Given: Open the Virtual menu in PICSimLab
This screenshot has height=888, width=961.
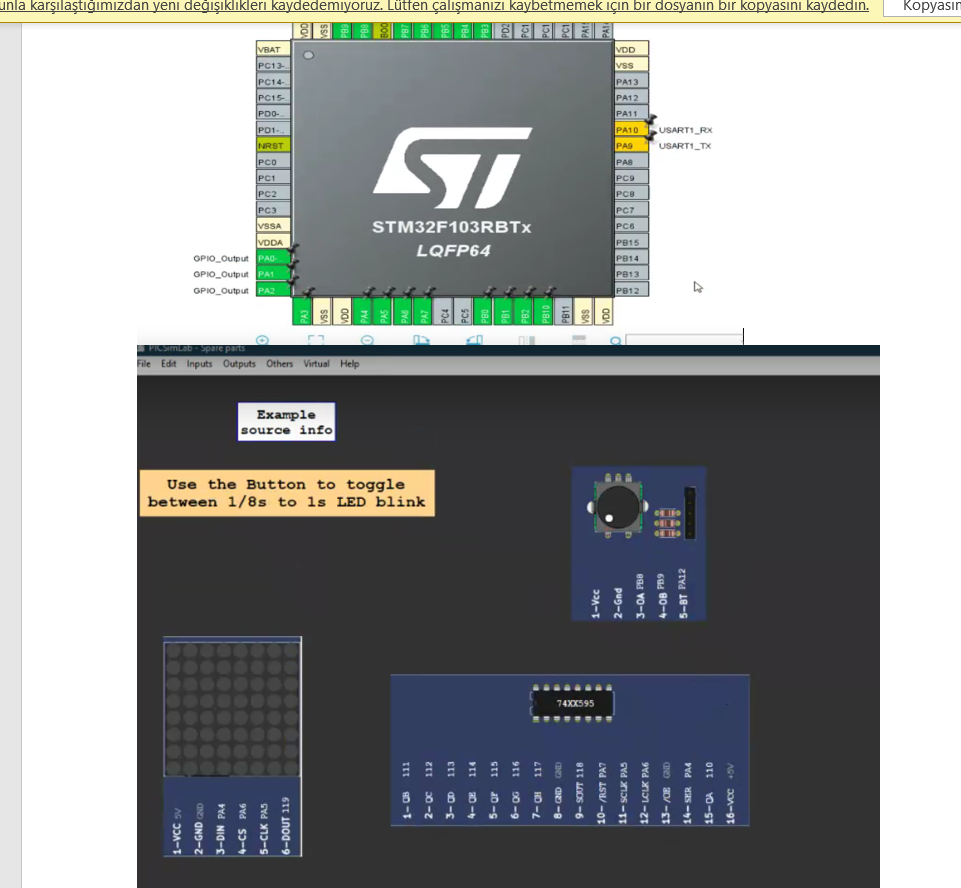Looking at the screenshot, I should pos(316,364).
